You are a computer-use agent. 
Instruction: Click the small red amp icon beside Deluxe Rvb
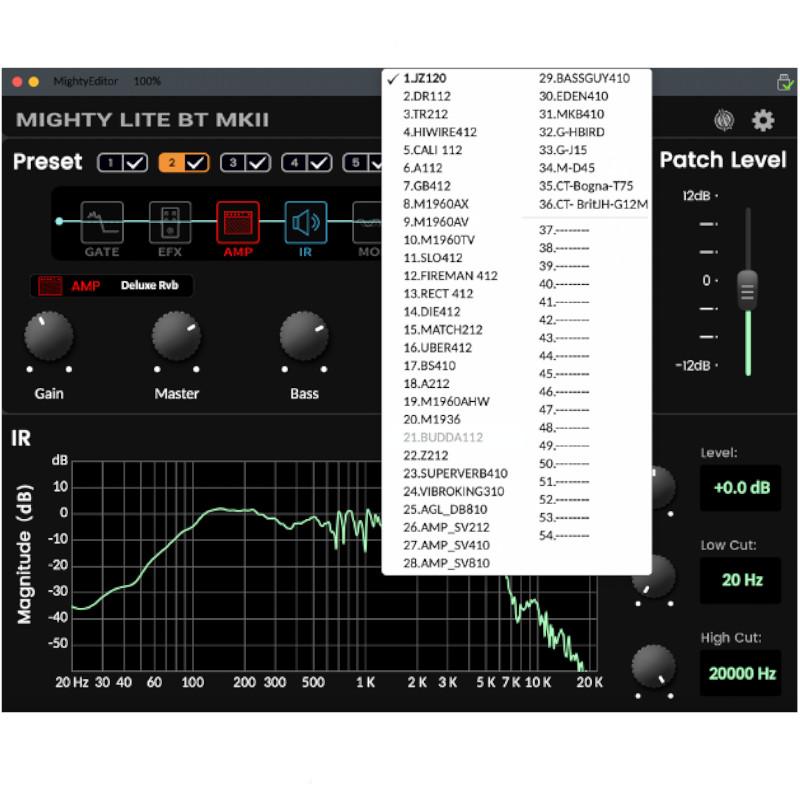[x=50, y=286]
